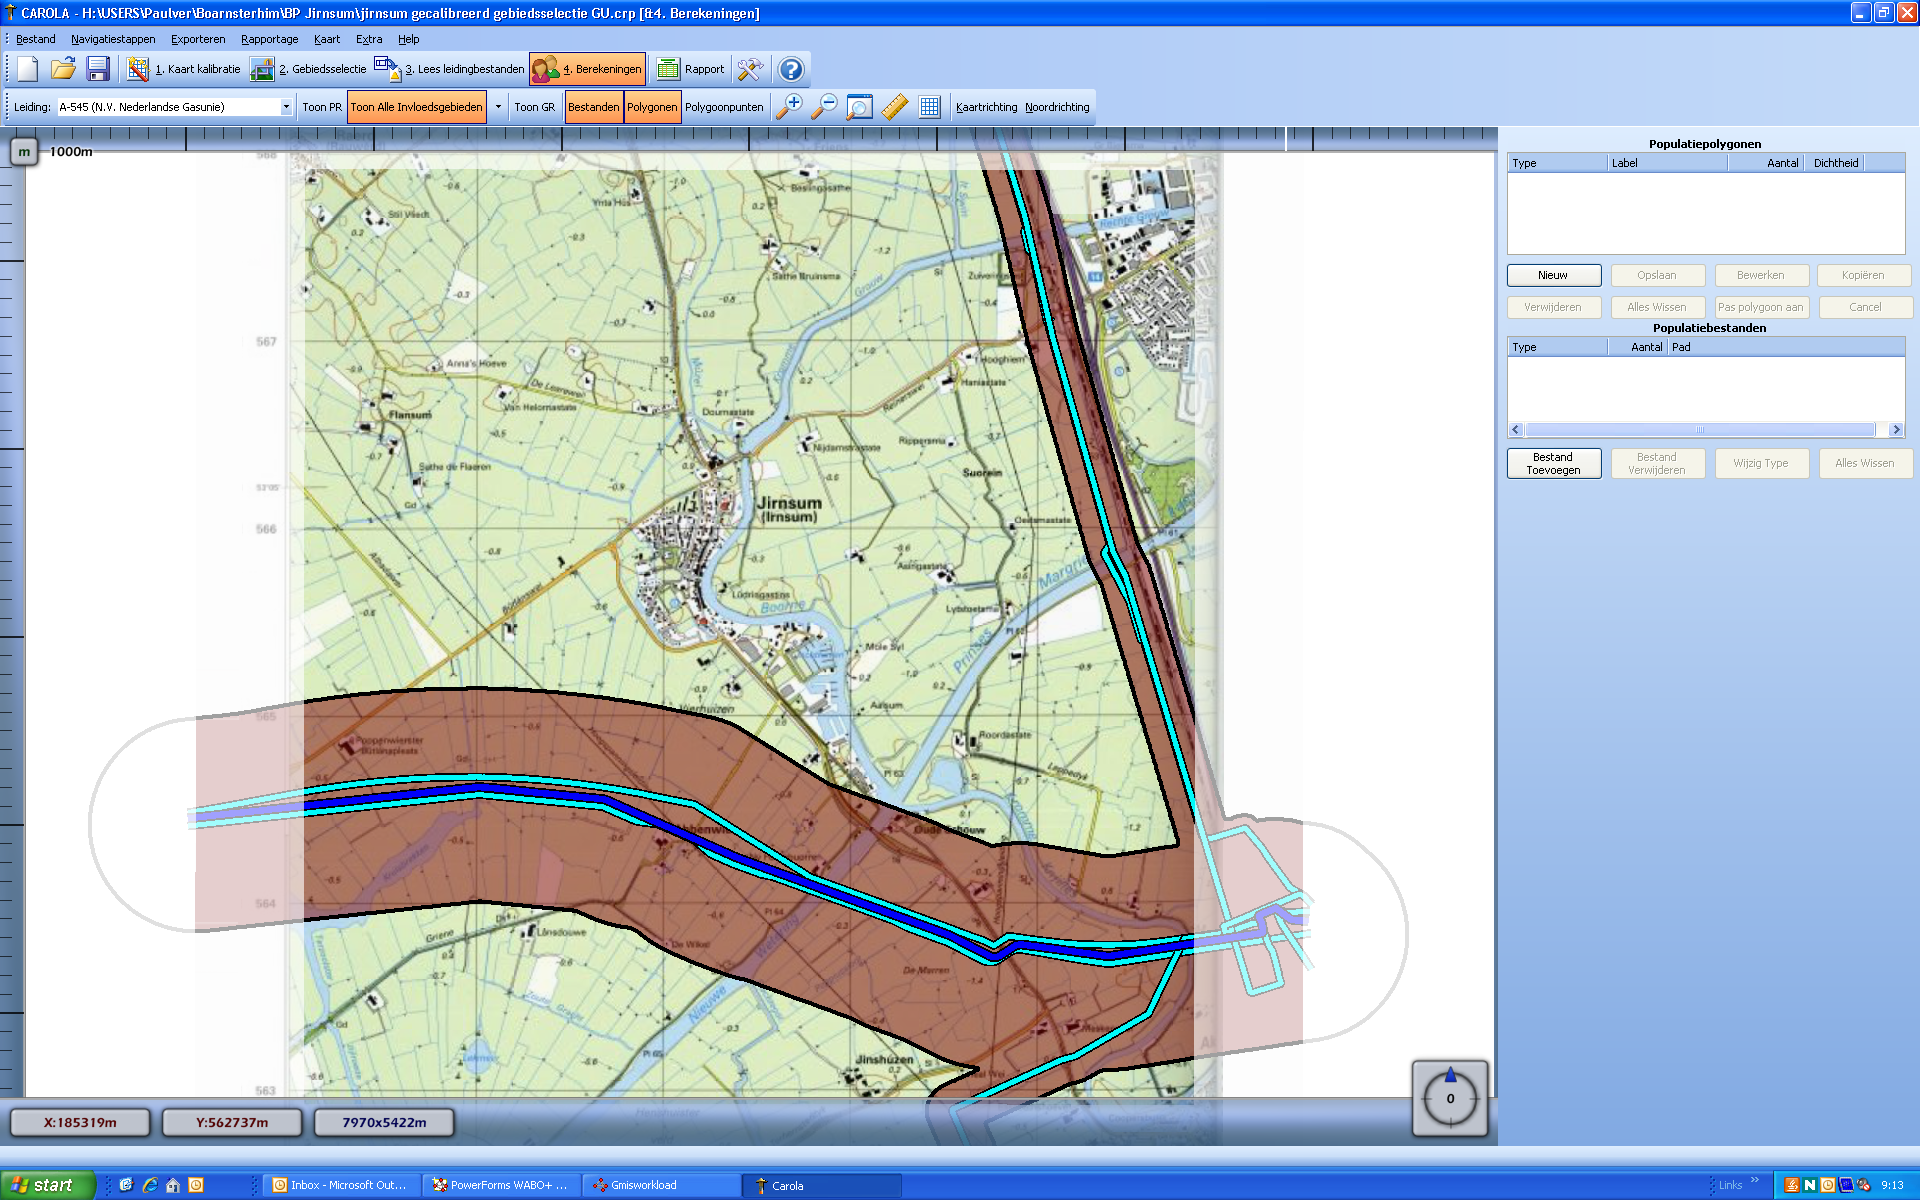Select the zoom-to-window magnifier icon
The image size is (1920, 1200).
tap(859, 107)
